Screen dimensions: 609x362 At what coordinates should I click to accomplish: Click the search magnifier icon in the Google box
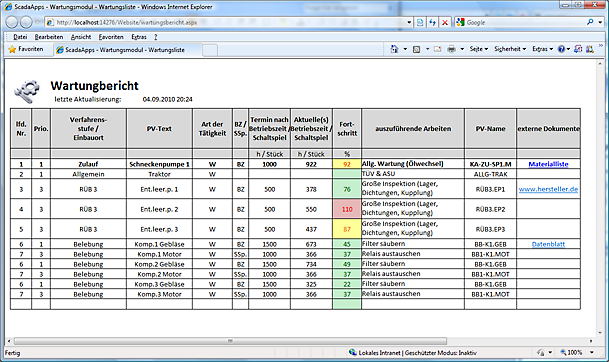click(x=590, y=22)
